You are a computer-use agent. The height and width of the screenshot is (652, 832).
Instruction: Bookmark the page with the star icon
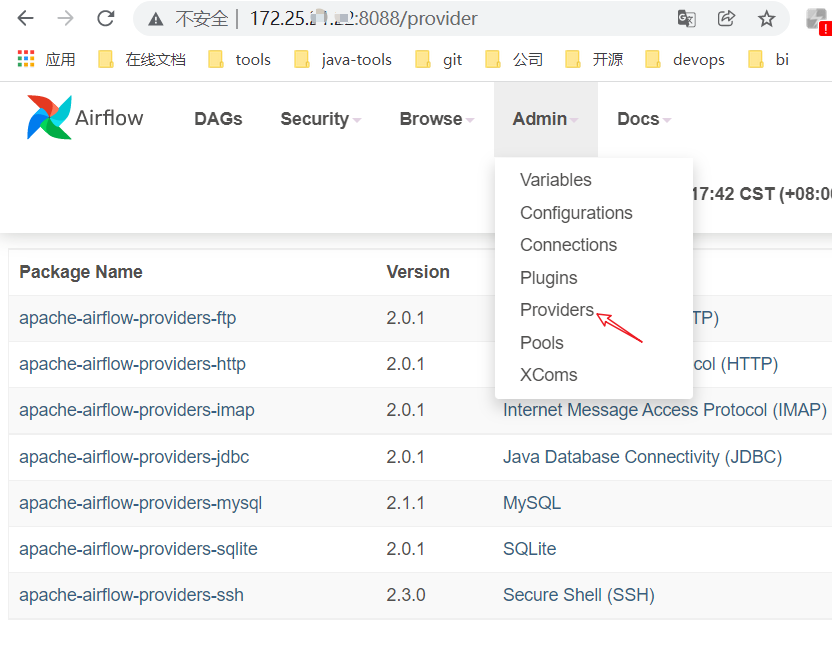click(767, 18)
